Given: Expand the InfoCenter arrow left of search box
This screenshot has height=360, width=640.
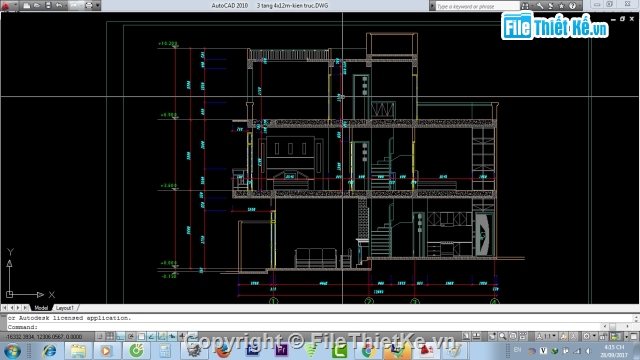Looking at the screenshot, I should pos(432,6).
